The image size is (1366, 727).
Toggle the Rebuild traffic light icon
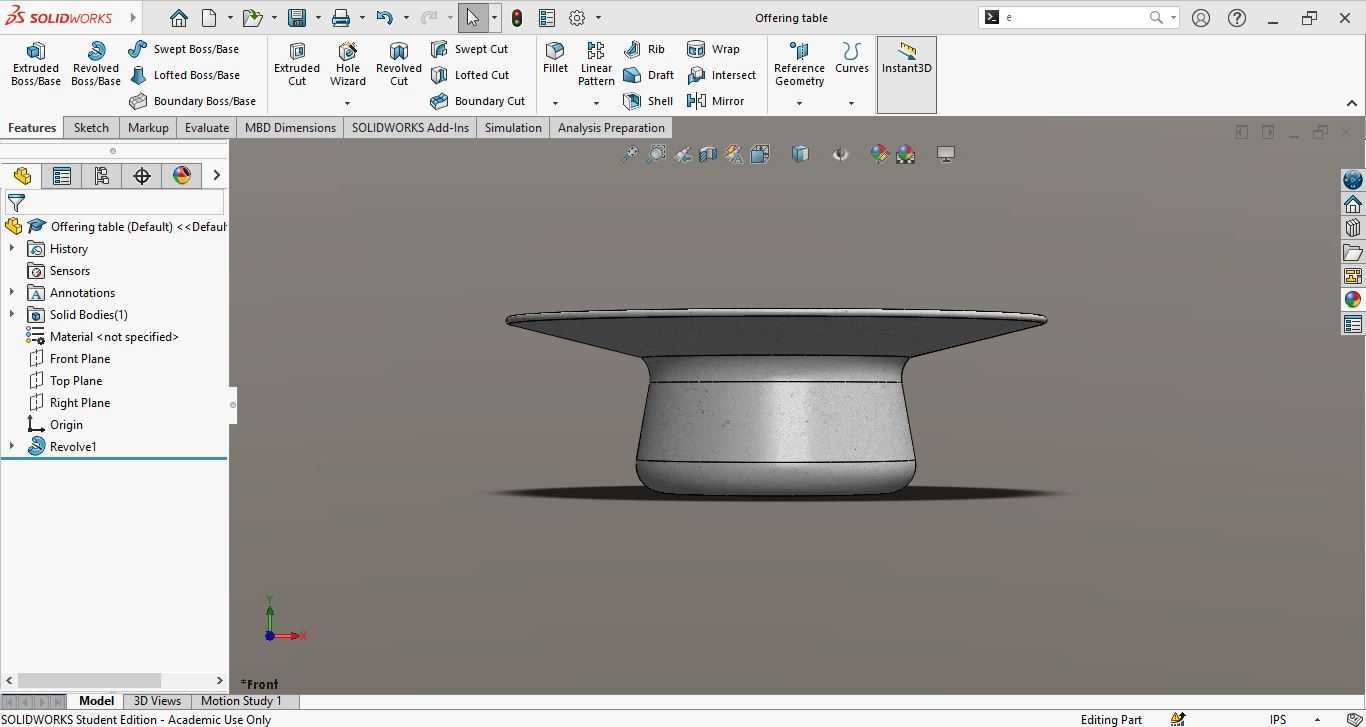tap(517, 18)
